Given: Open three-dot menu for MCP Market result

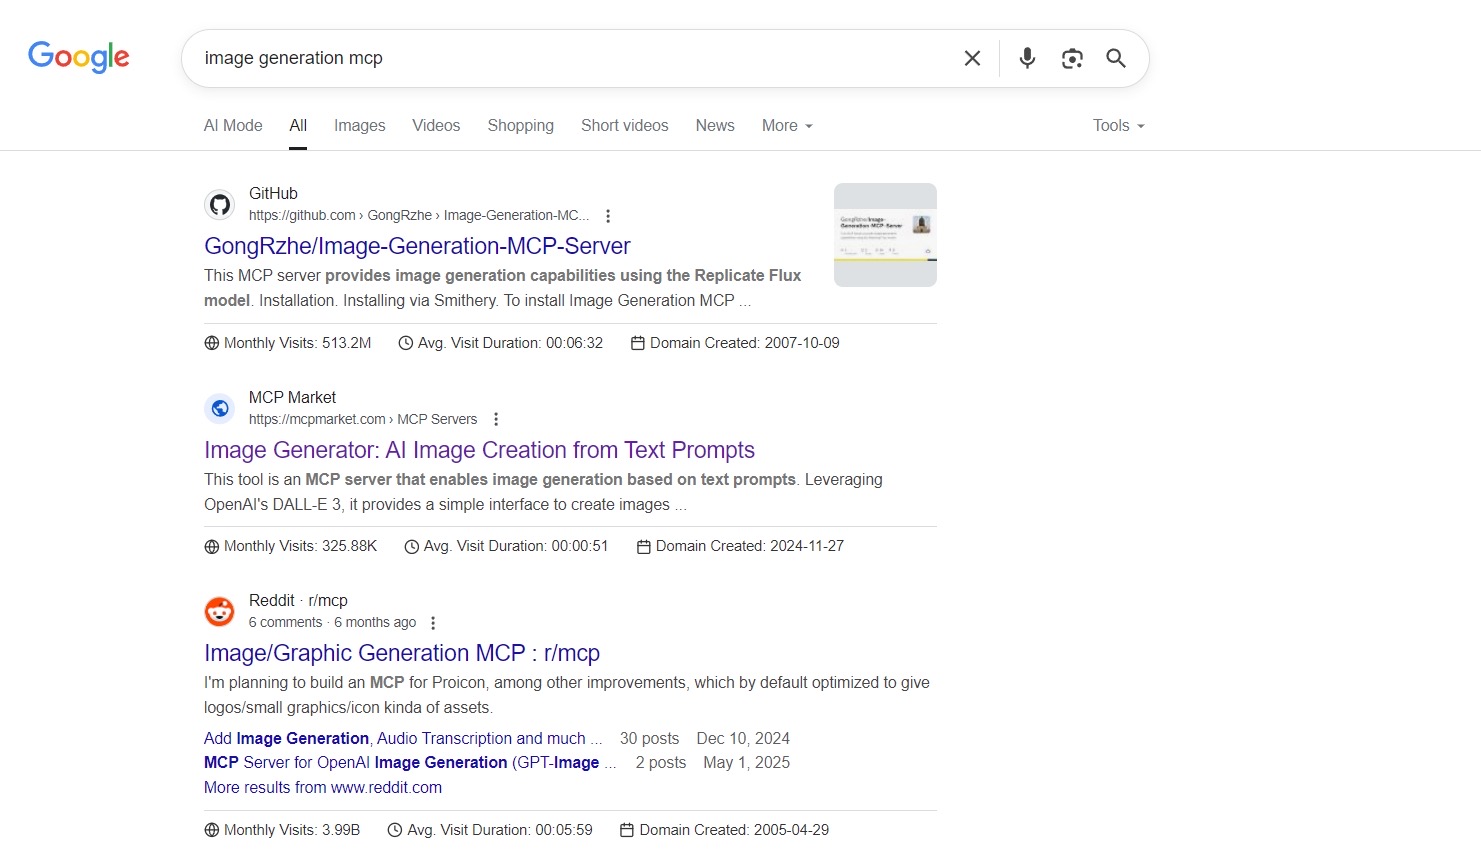Looking at the screenshot, I should coord(496,420).
